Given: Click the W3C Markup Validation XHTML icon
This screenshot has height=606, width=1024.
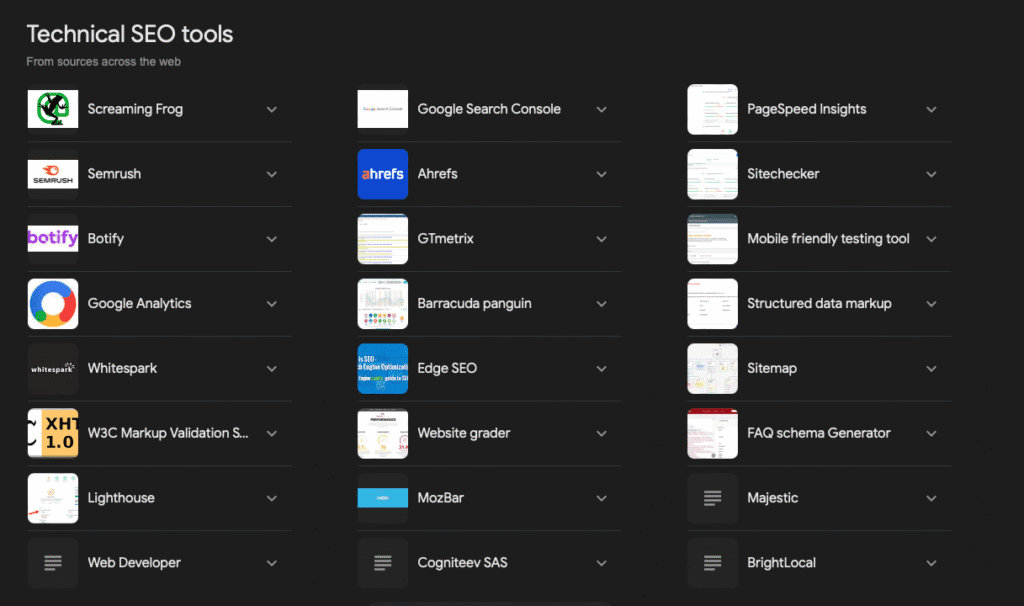Looking at the screenshot, I should tap(53, 433).
